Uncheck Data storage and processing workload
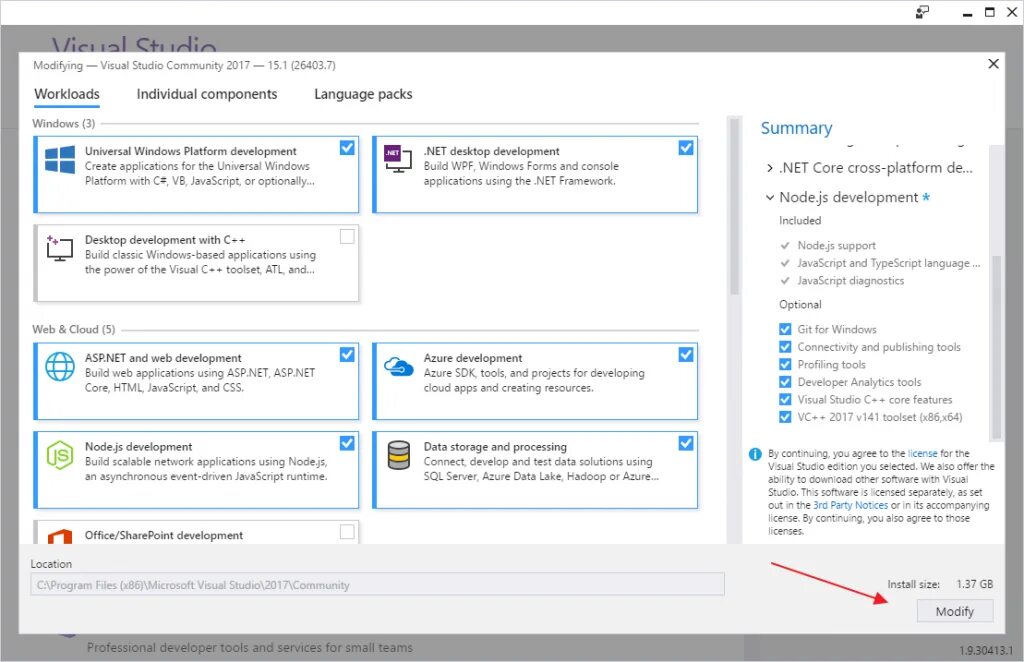The image size is (1024, 662). tap(686, 443)
